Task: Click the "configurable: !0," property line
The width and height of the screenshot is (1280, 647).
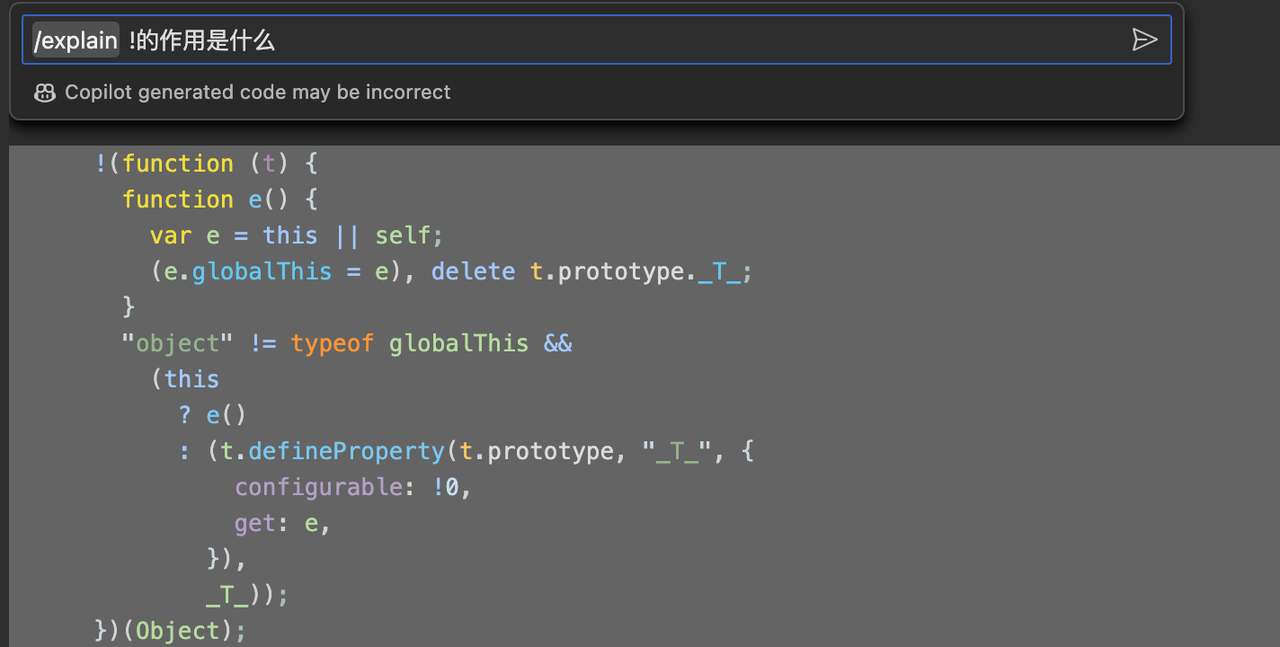Action: pyautogui.click(x=352, y=487)
